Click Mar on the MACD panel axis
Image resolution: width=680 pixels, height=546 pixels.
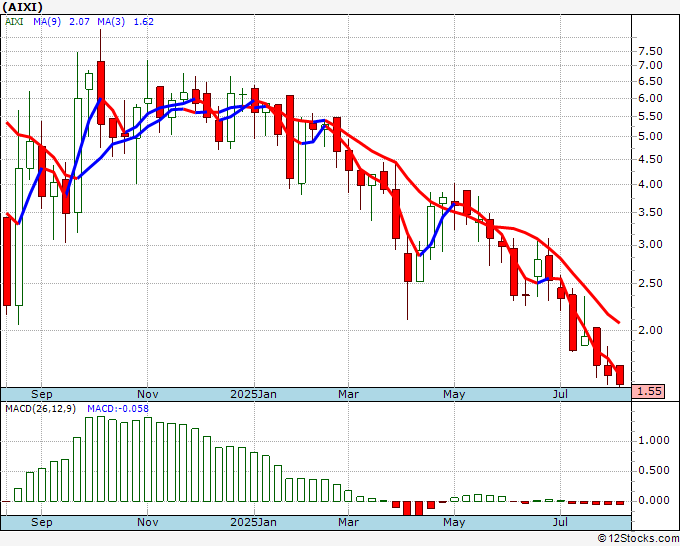348,522
